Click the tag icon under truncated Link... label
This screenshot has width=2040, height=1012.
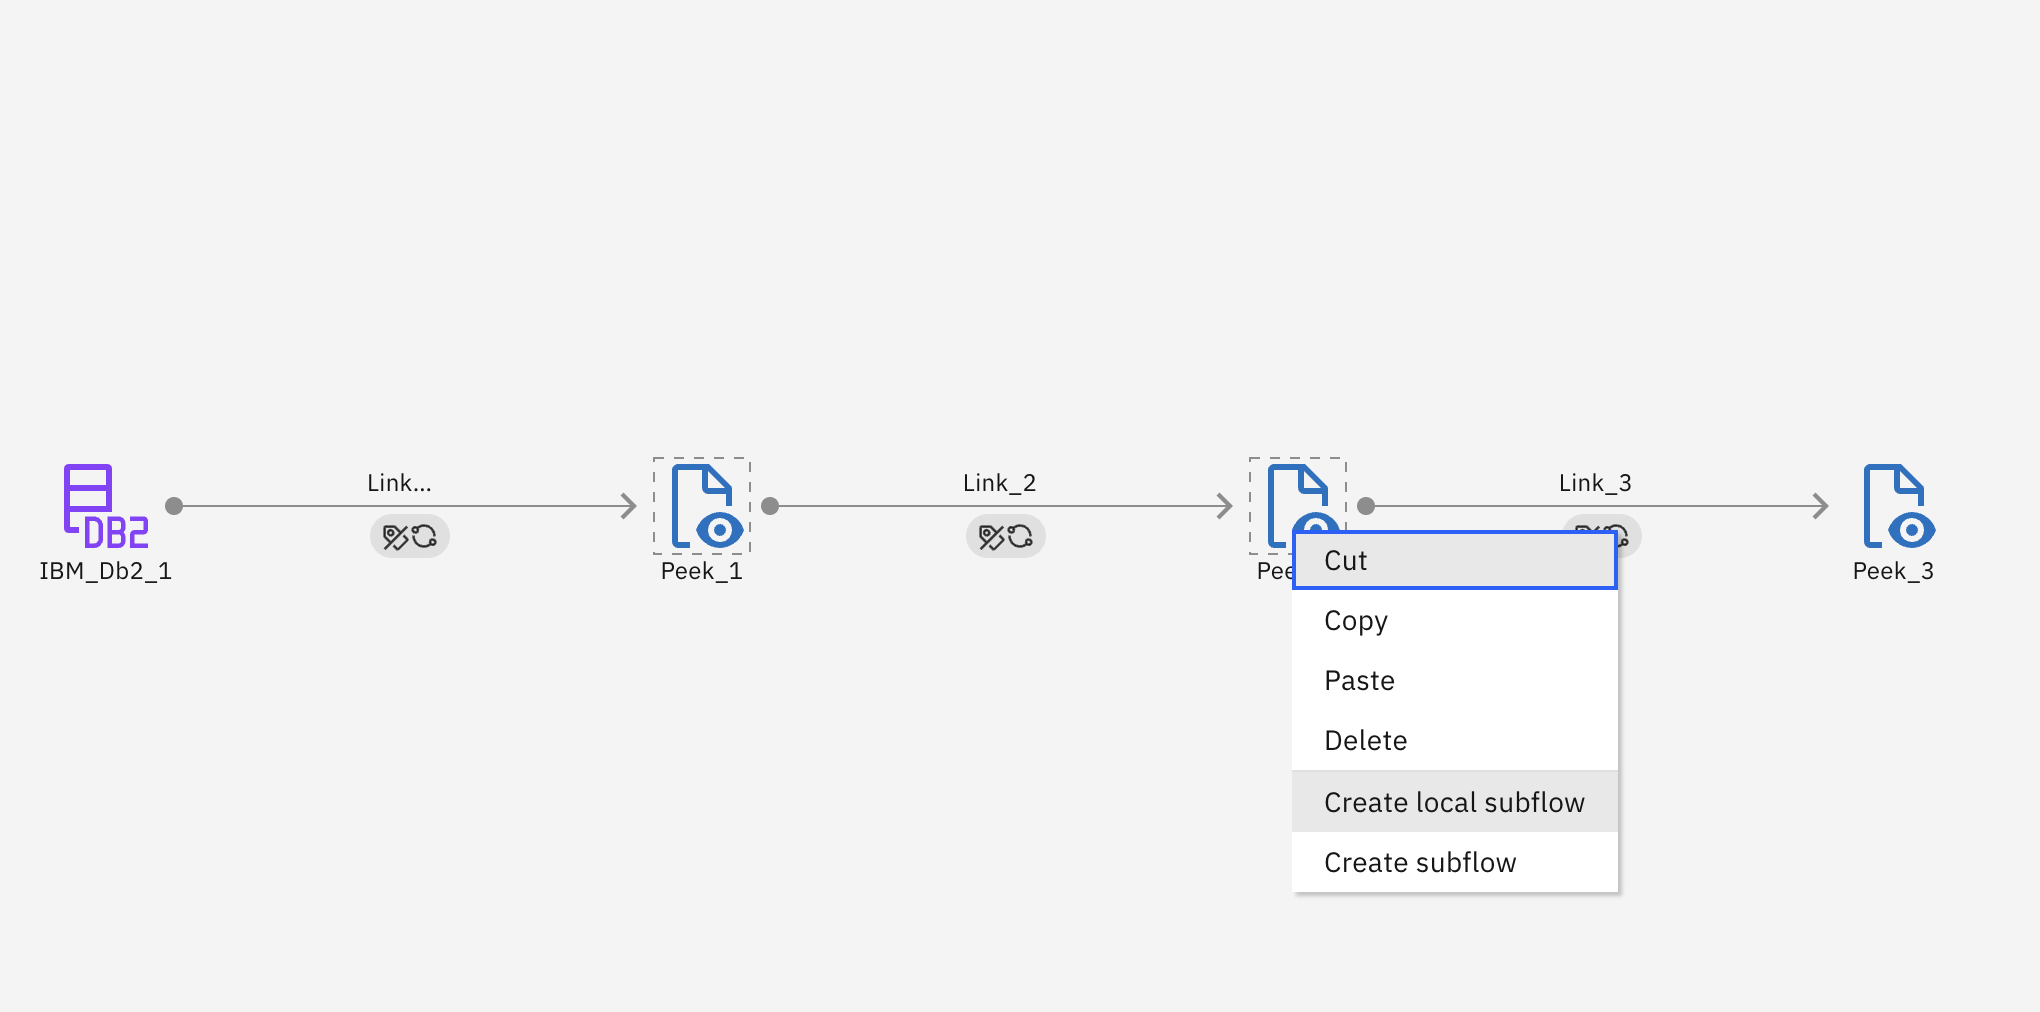pos(395,537)
